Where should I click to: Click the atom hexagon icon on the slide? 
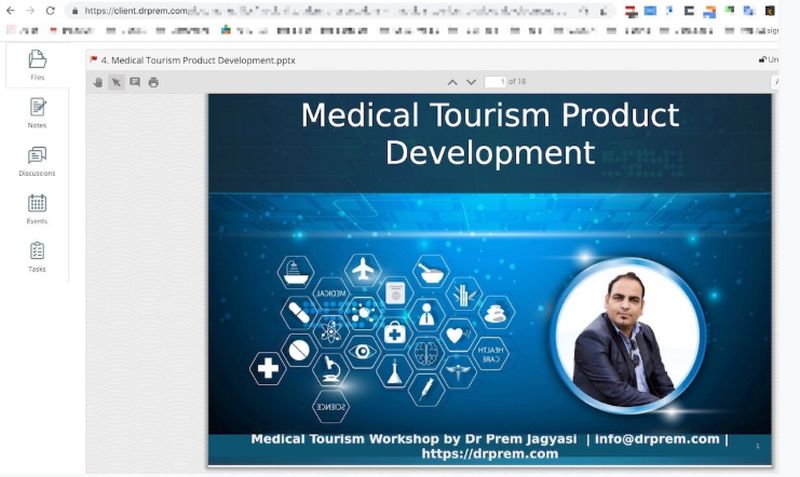pyautogui.click(x=331, y=331)
